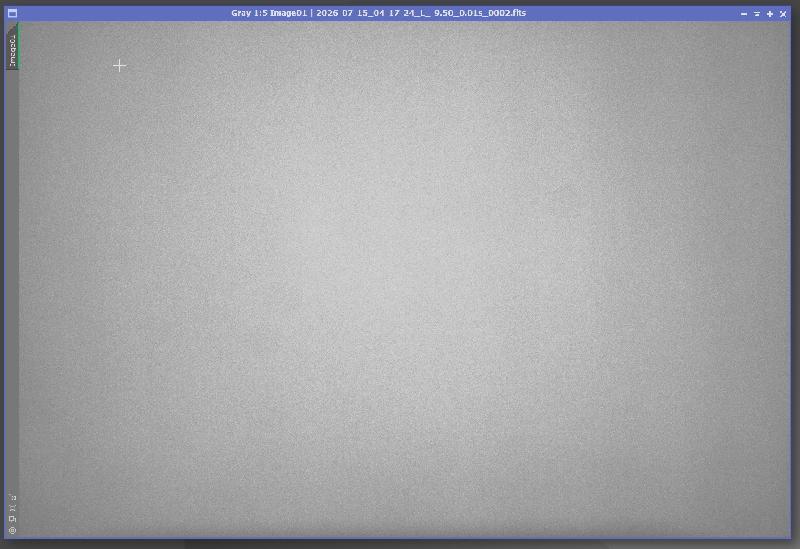Screen dimensions: 800x549
Task: Click the window menu icon in title bar
Action: [x=13, y=13]
